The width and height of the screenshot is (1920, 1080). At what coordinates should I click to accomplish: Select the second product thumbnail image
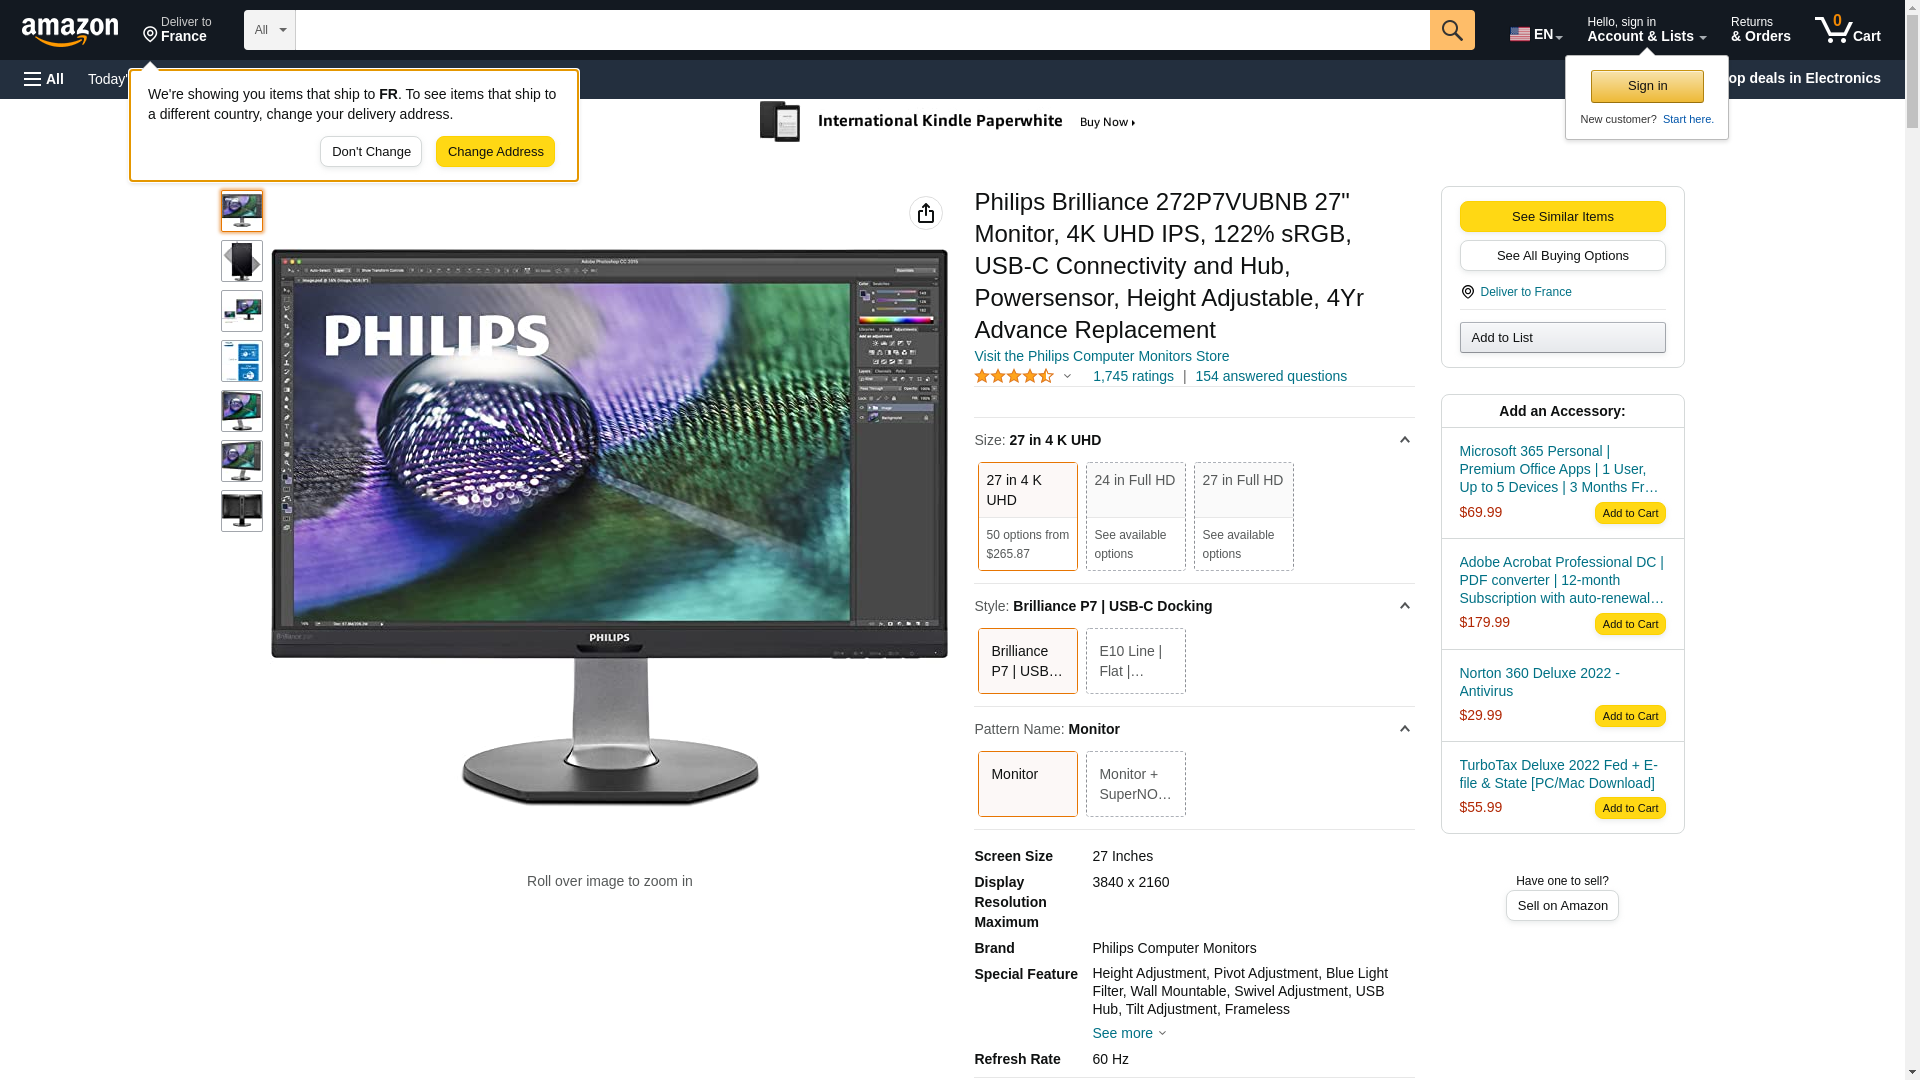tap(242, 261)
